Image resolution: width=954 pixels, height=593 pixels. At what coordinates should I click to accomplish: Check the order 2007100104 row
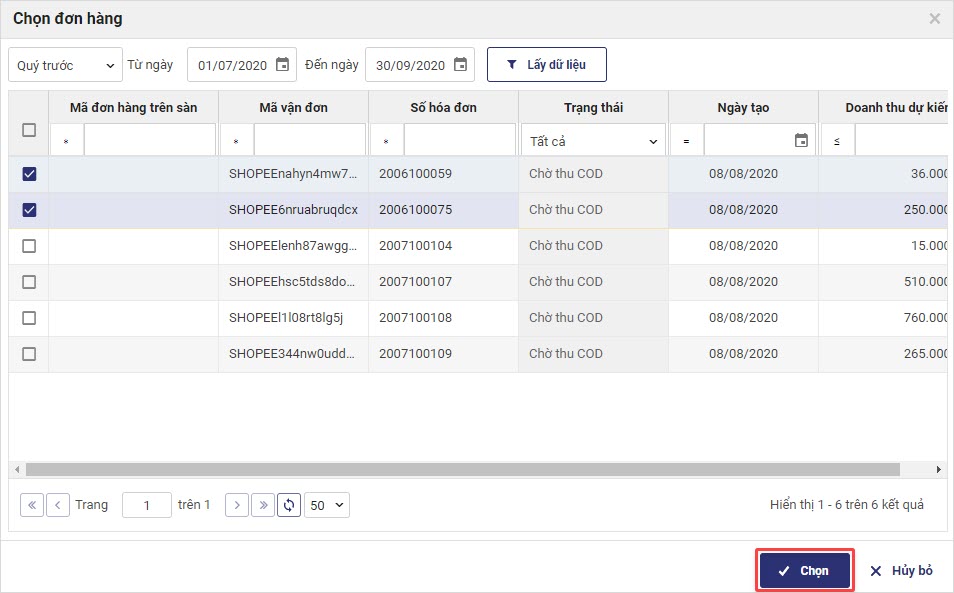pos(29,246)
